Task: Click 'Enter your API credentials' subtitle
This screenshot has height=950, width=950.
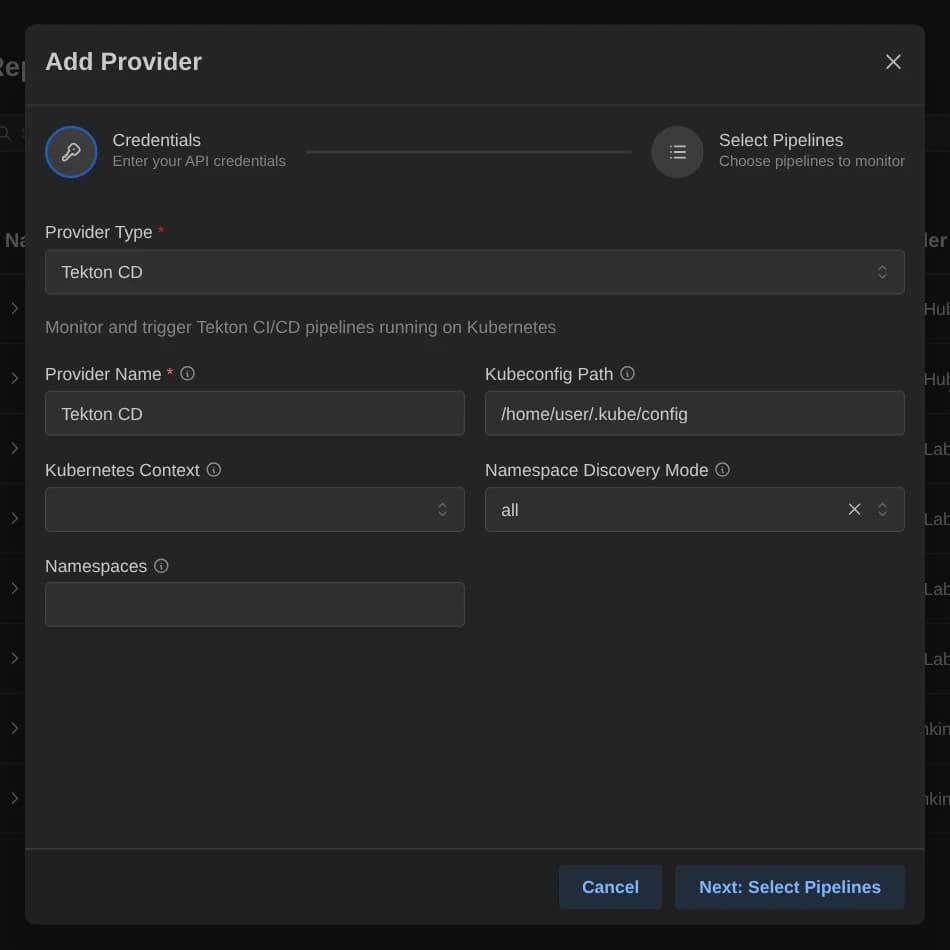Action: coord(199,161)
